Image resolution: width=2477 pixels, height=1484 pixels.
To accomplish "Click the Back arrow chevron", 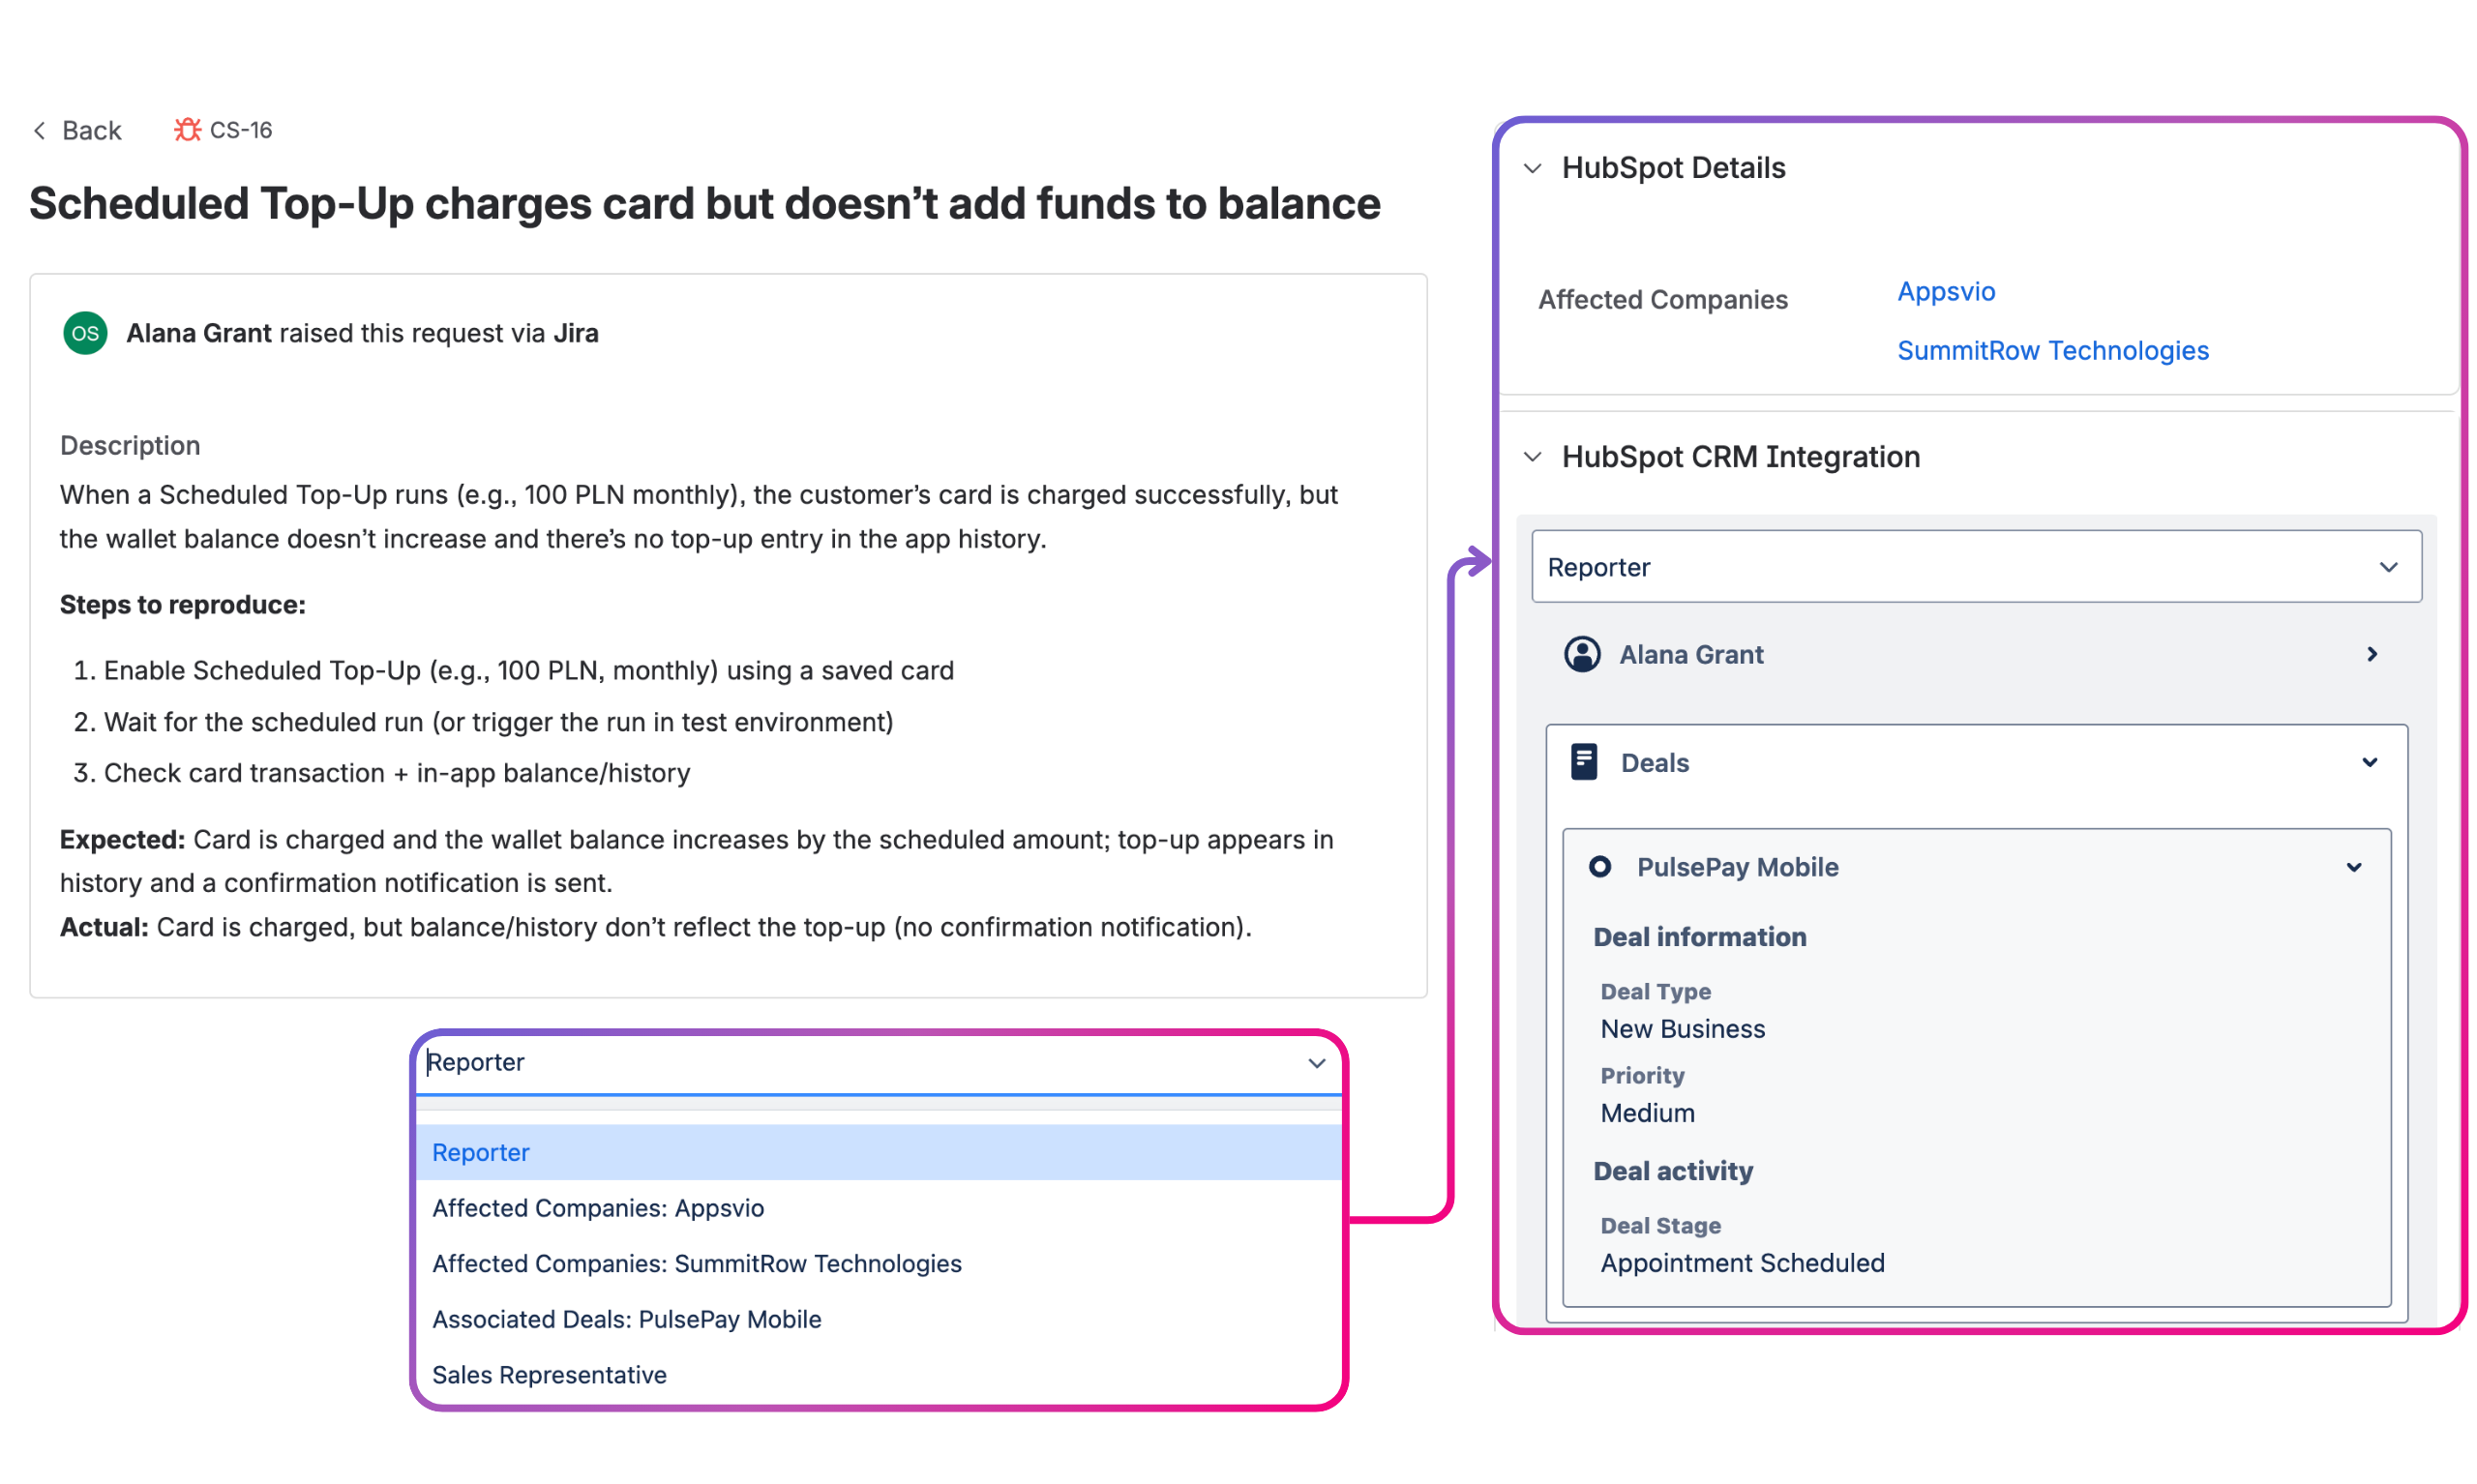I will pyautogui.click(x=40, y=130).
